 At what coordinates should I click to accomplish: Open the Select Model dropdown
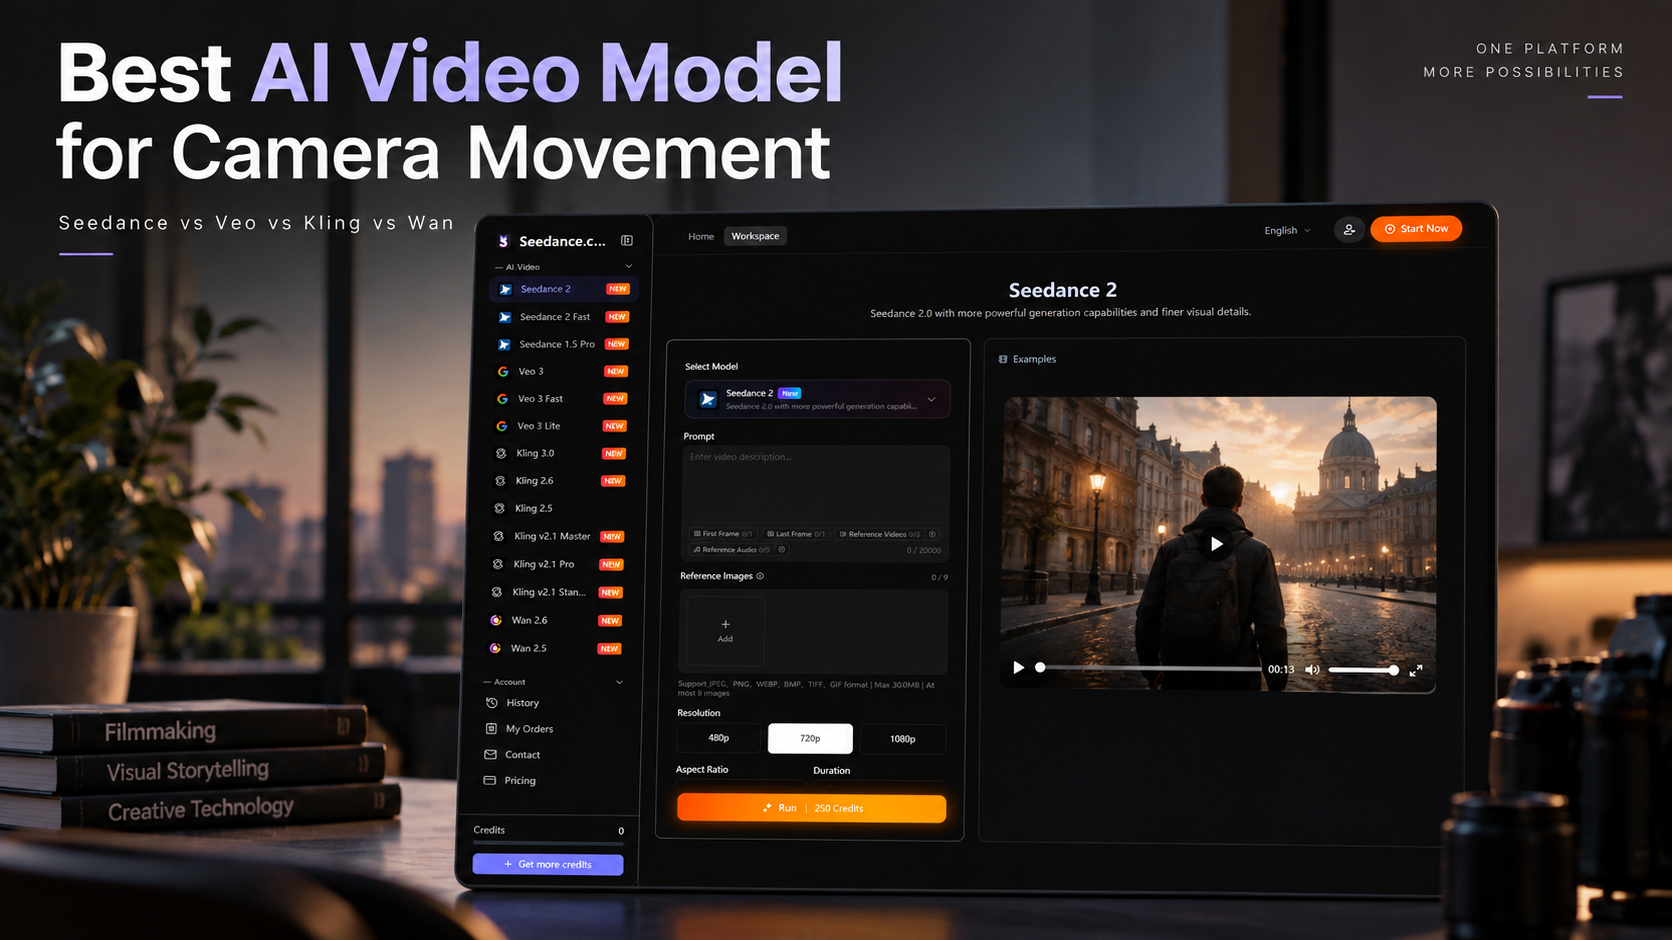pos(817,399)
